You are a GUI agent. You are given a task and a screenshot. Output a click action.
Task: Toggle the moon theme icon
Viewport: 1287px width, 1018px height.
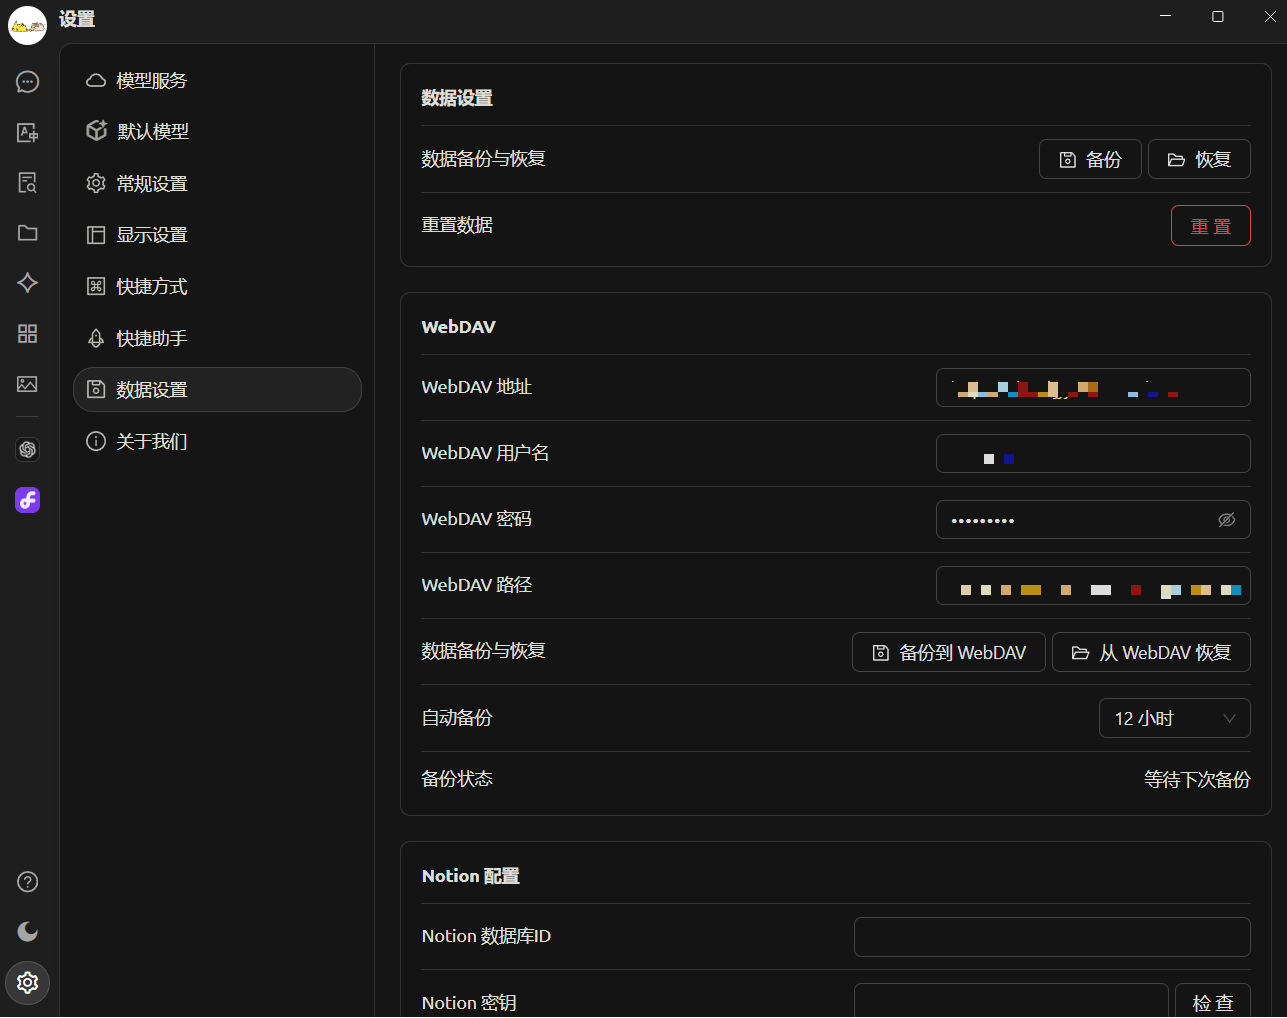point(28,932)
